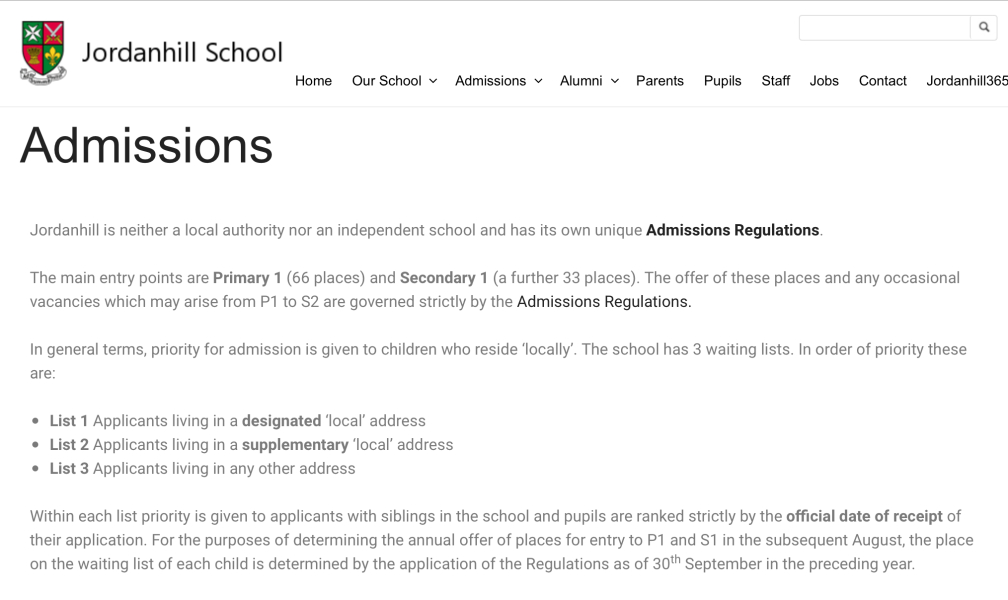Select the Home navigation item
Screen dimensions: 1008x600
click(313, 81)
